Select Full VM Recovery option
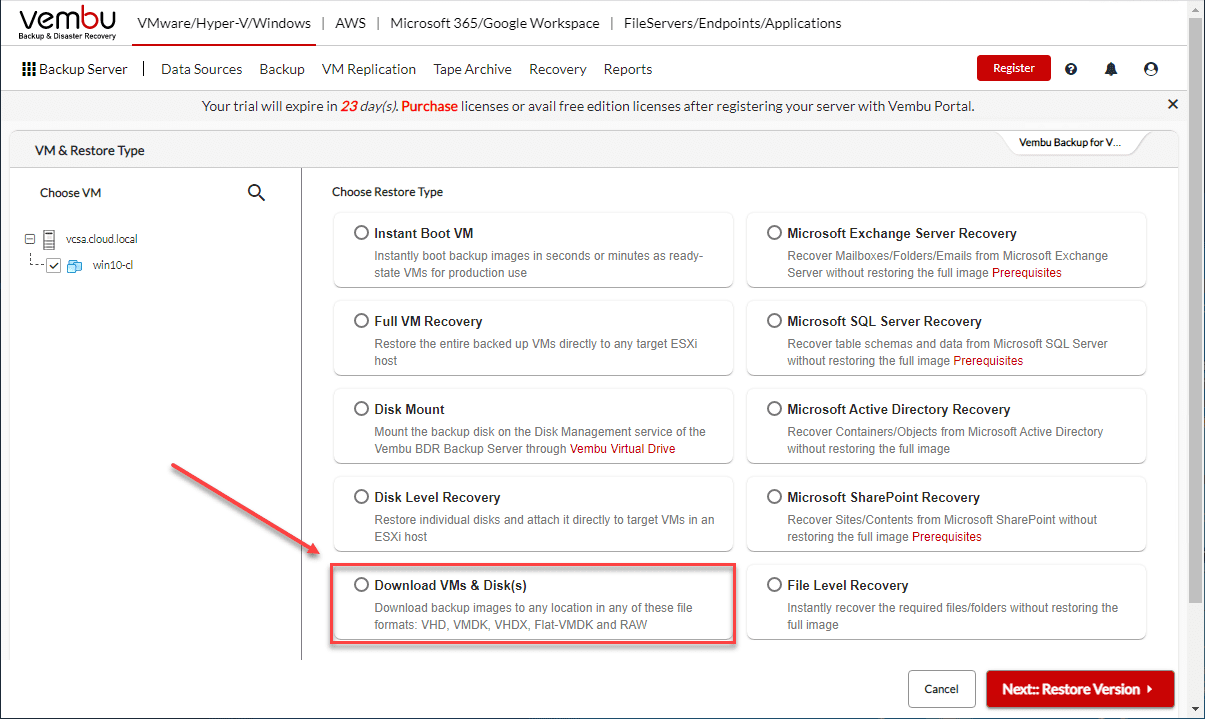Screen dimensions: 1205x719 pos(361,321)
